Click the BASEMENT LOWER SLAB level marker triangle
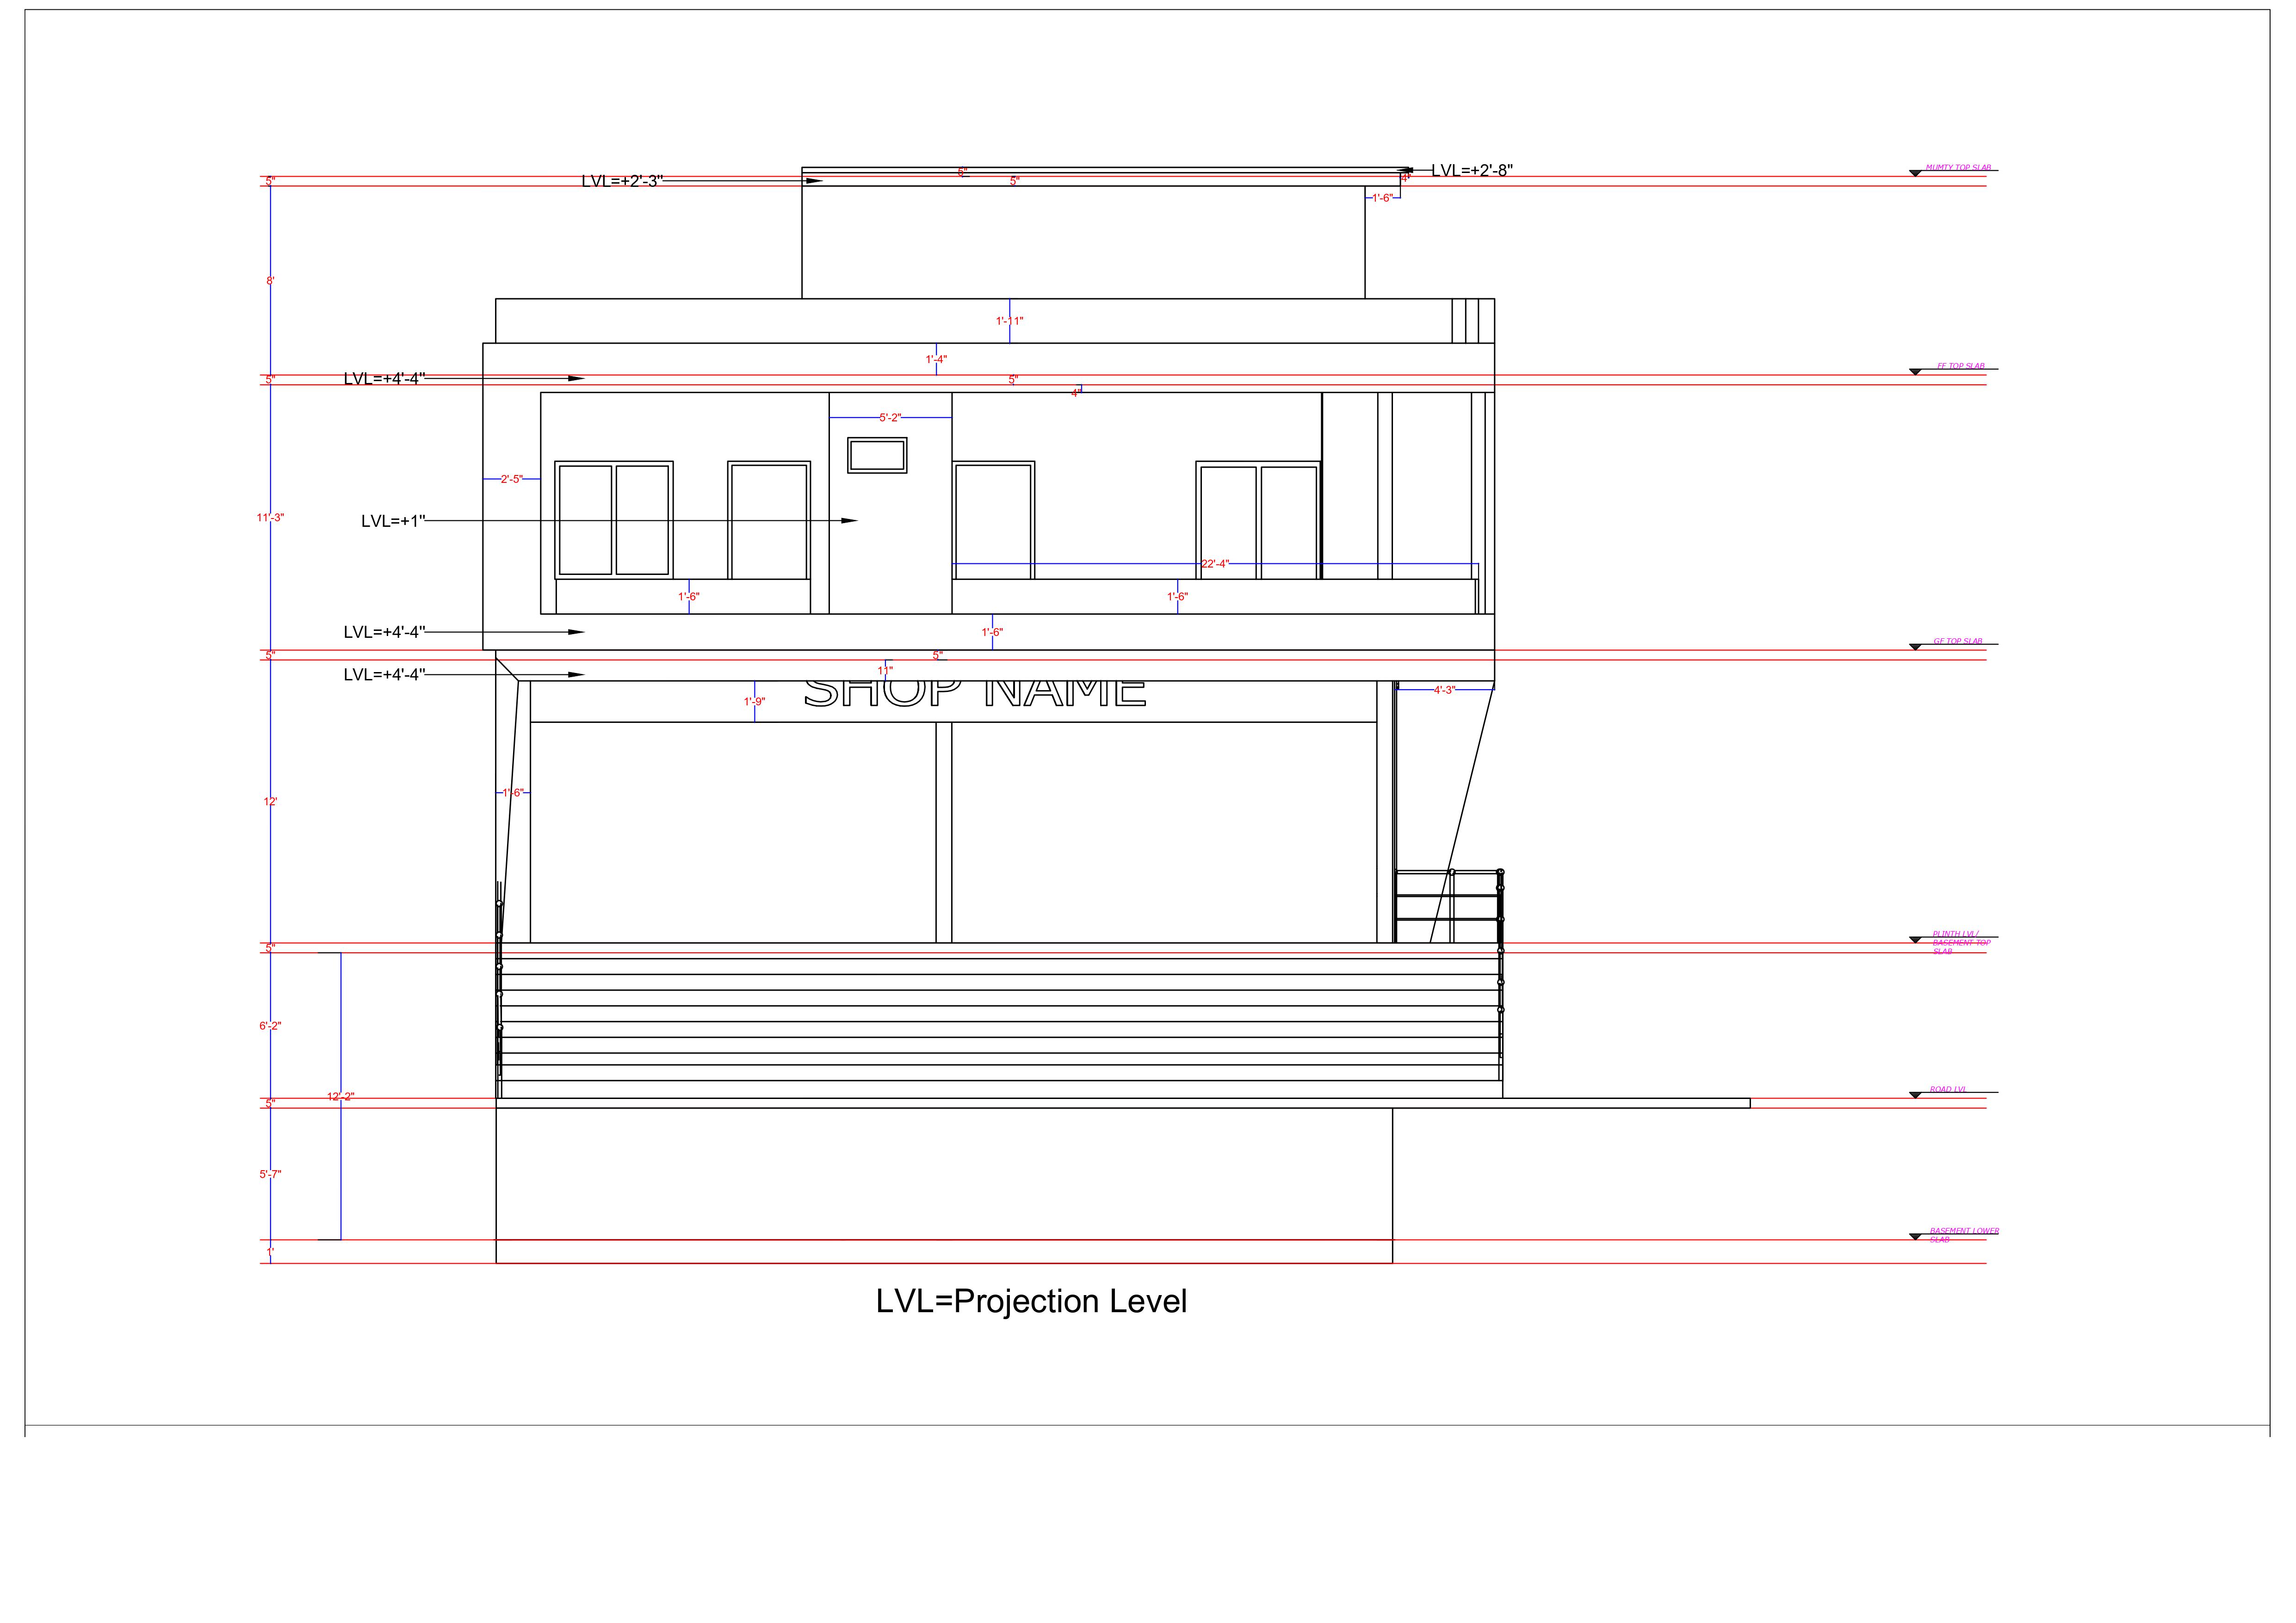 pyautogui.click(x=1915, y=1237)
